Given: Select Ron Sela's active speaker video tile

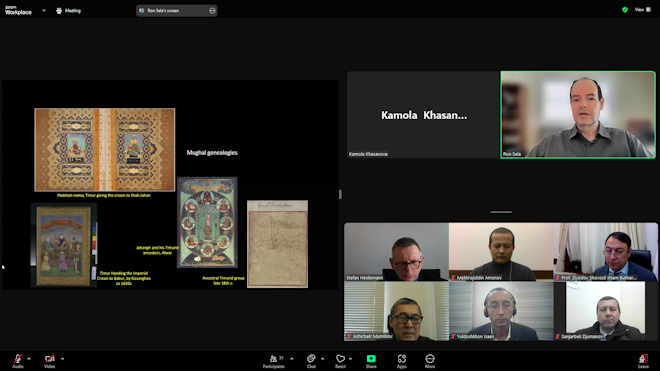Looking at the screenshot, I should click(x=578, y=115).
